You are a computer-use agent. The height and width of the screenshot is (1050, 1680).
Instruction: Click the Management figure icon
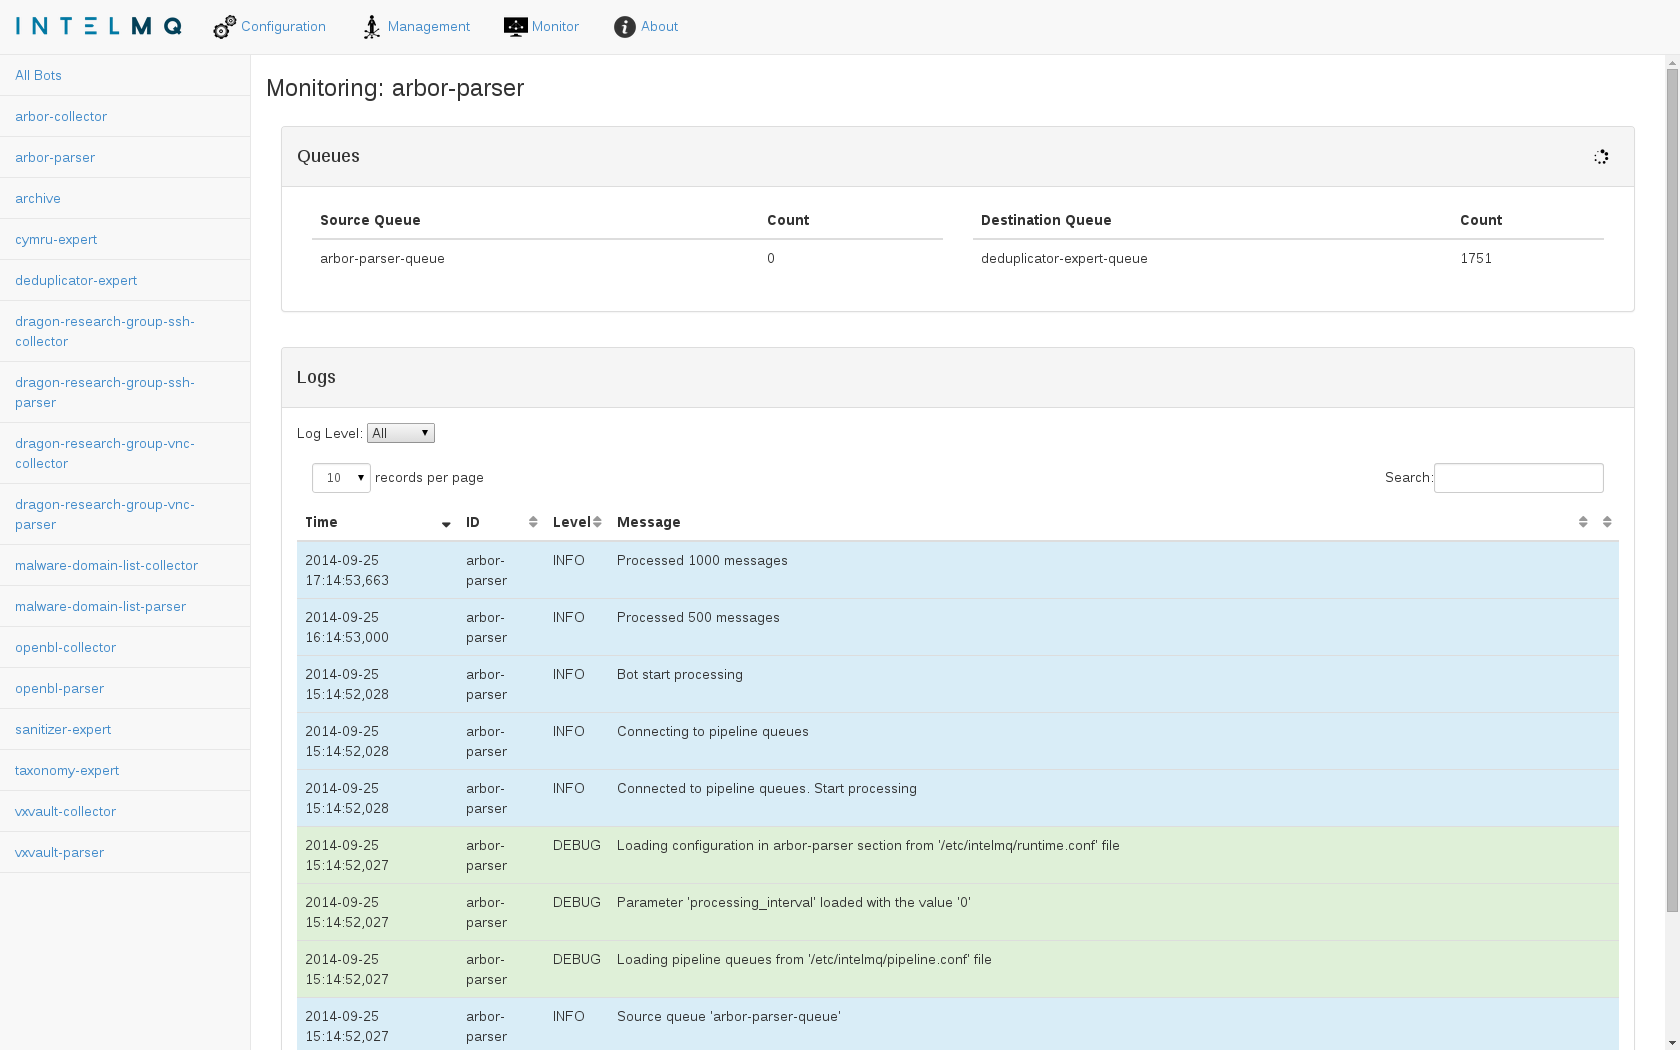point(372,27)
